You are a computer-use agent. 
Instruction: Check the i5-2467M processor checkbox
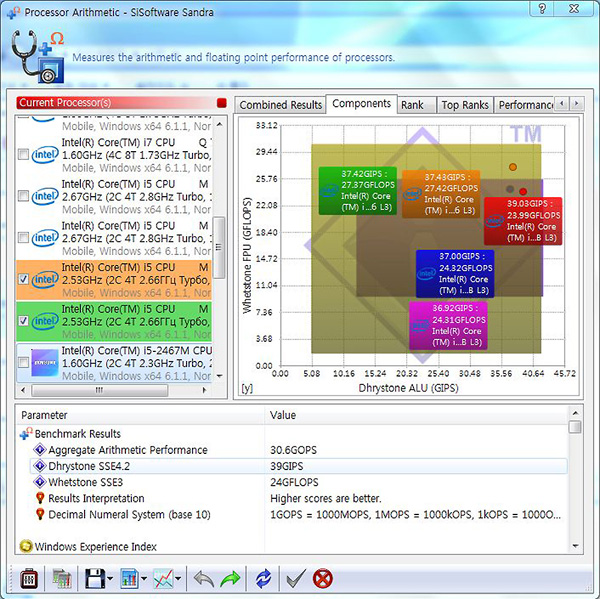(23, 362)
